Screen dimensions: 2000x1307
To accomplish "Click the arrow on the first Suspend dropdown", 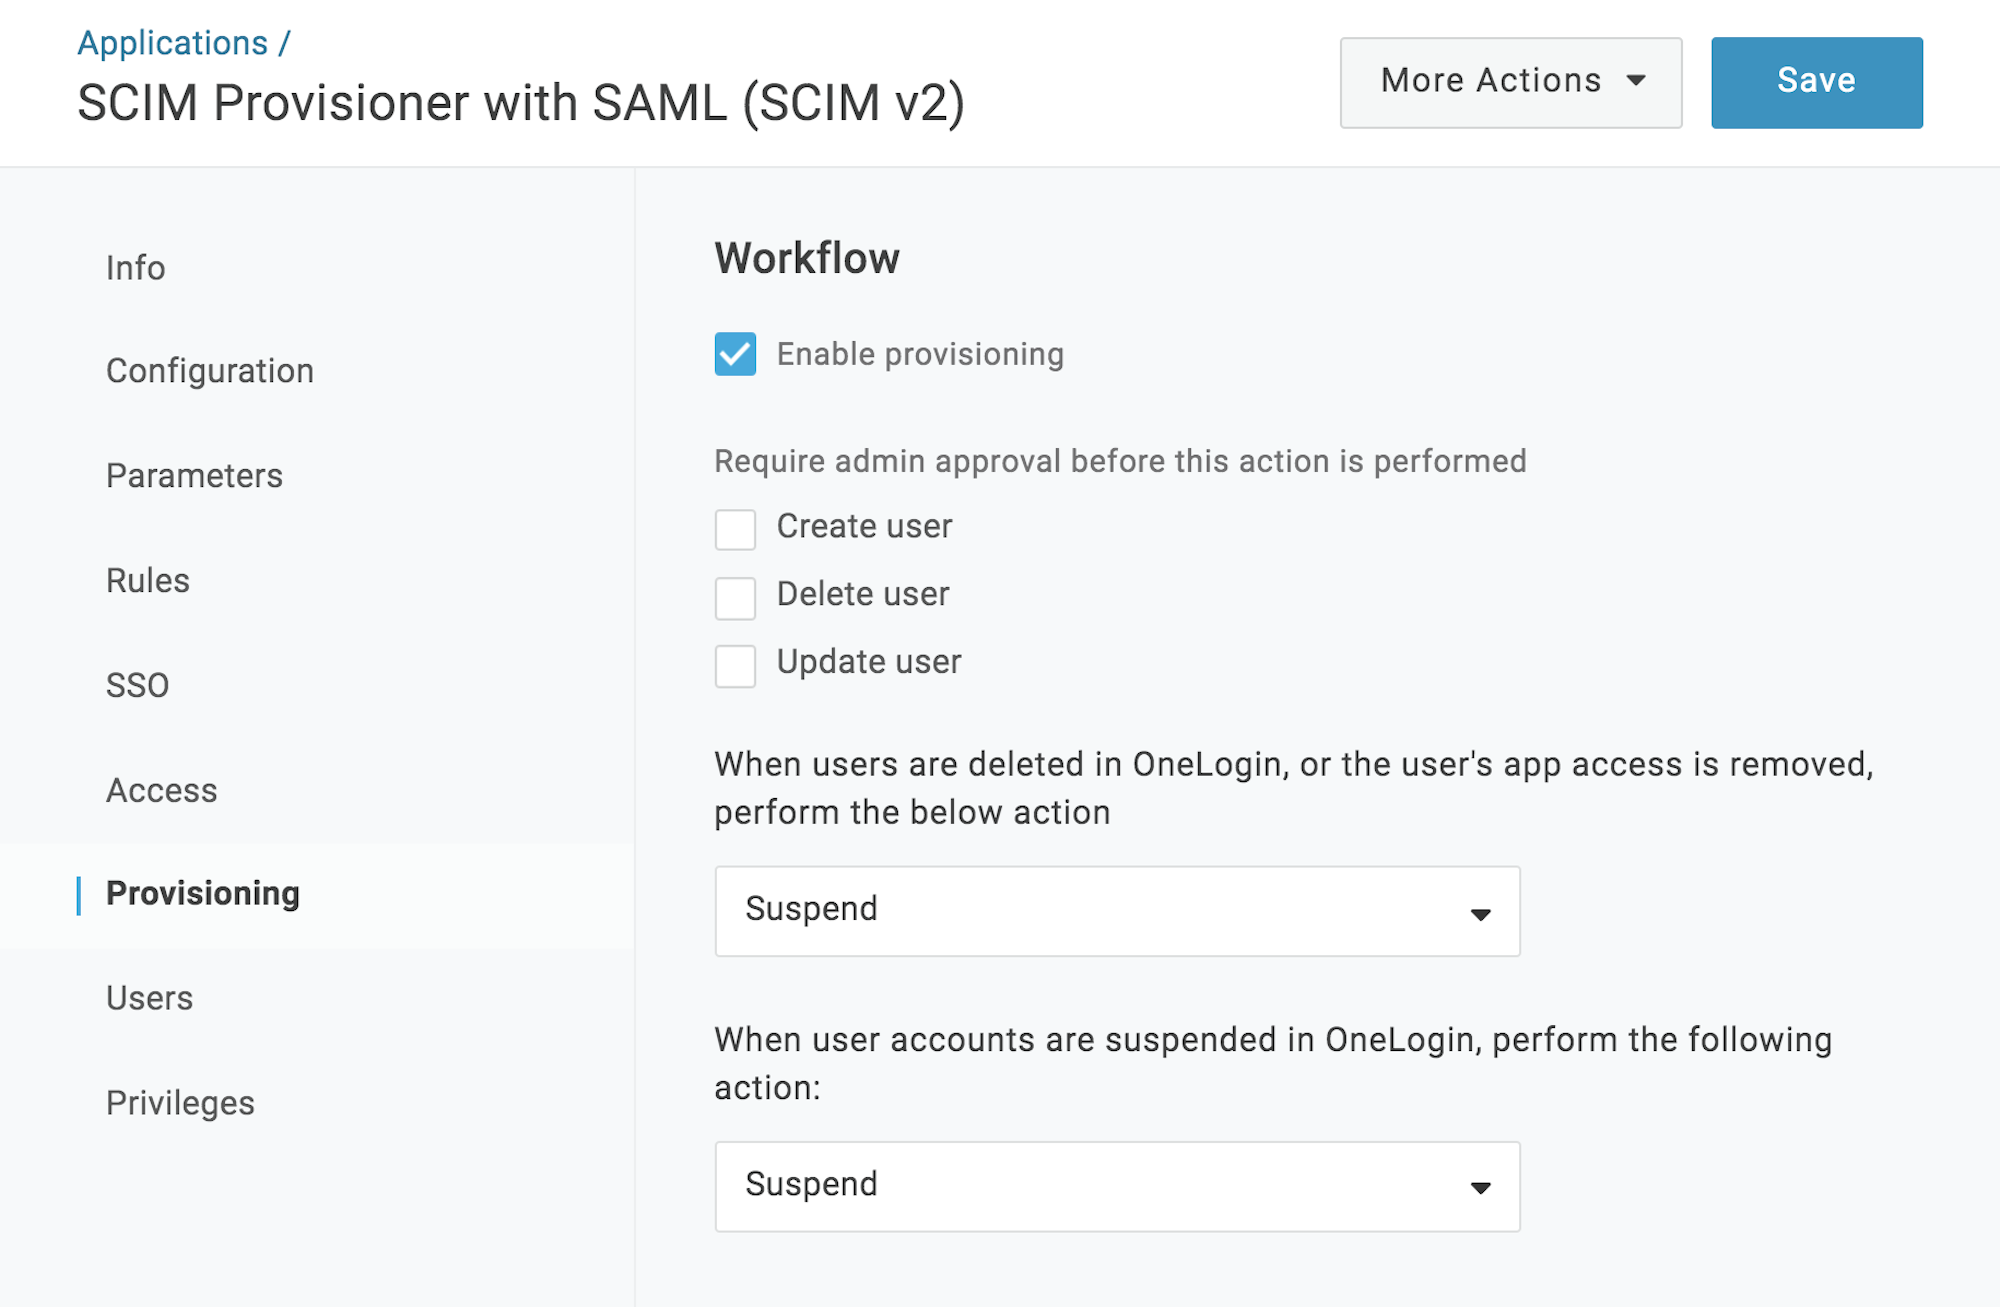I will click(x=1481, y=914).
